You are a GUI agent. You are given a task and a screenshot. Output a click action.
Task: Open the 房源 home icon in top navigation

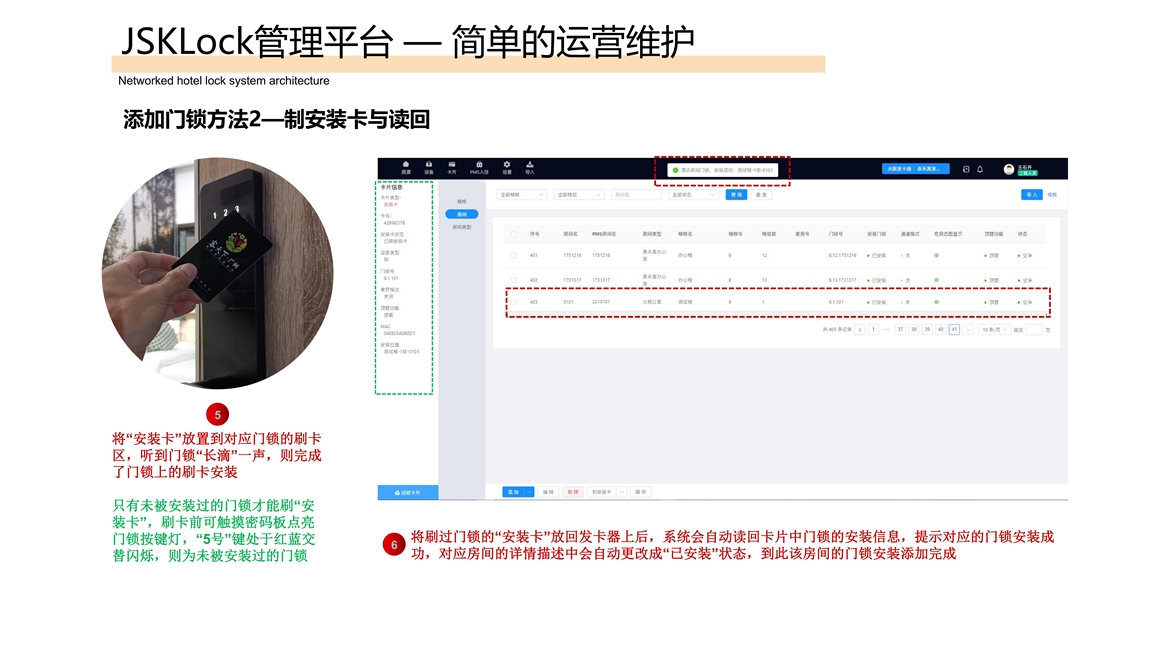[406, 167]
